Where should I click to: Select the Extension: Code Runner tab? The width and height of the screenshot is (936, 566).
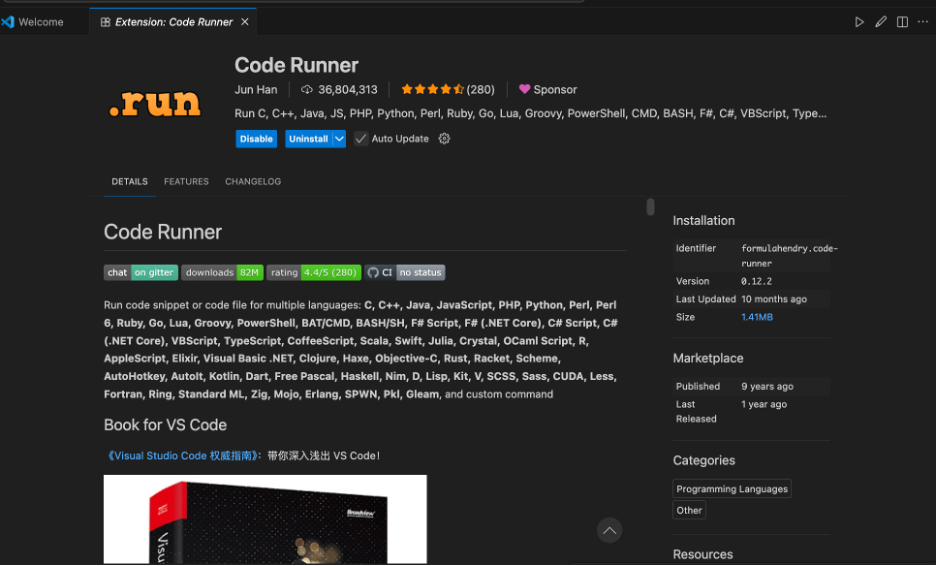(x=173, y=22)
